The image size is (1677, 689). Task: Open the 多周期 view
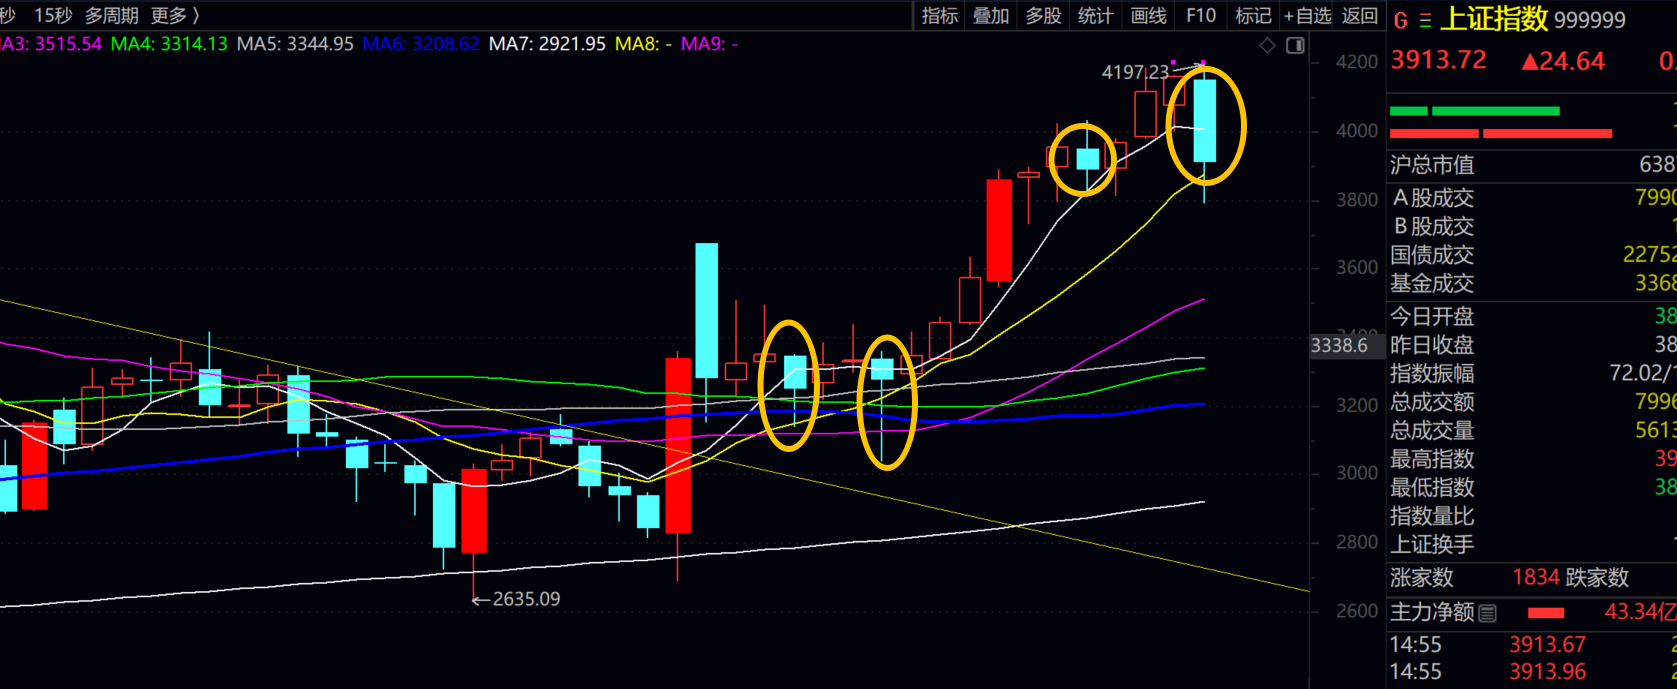[x=111, y=15]
